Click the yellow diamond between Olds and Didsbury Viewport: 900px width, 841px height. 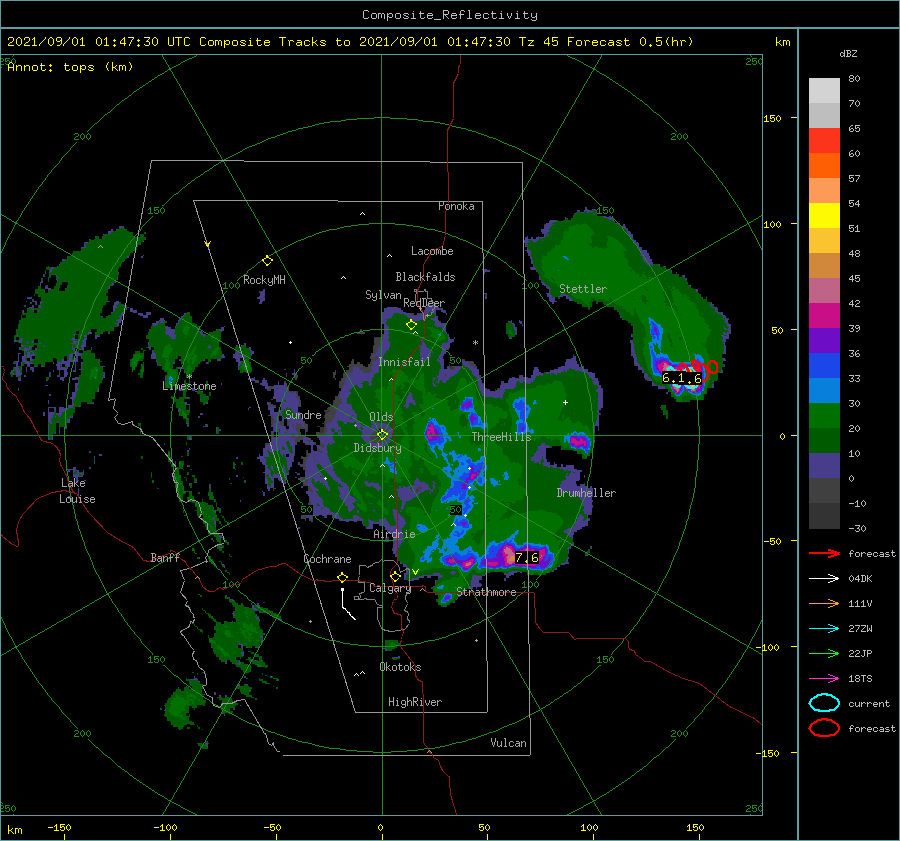(382, 435)
